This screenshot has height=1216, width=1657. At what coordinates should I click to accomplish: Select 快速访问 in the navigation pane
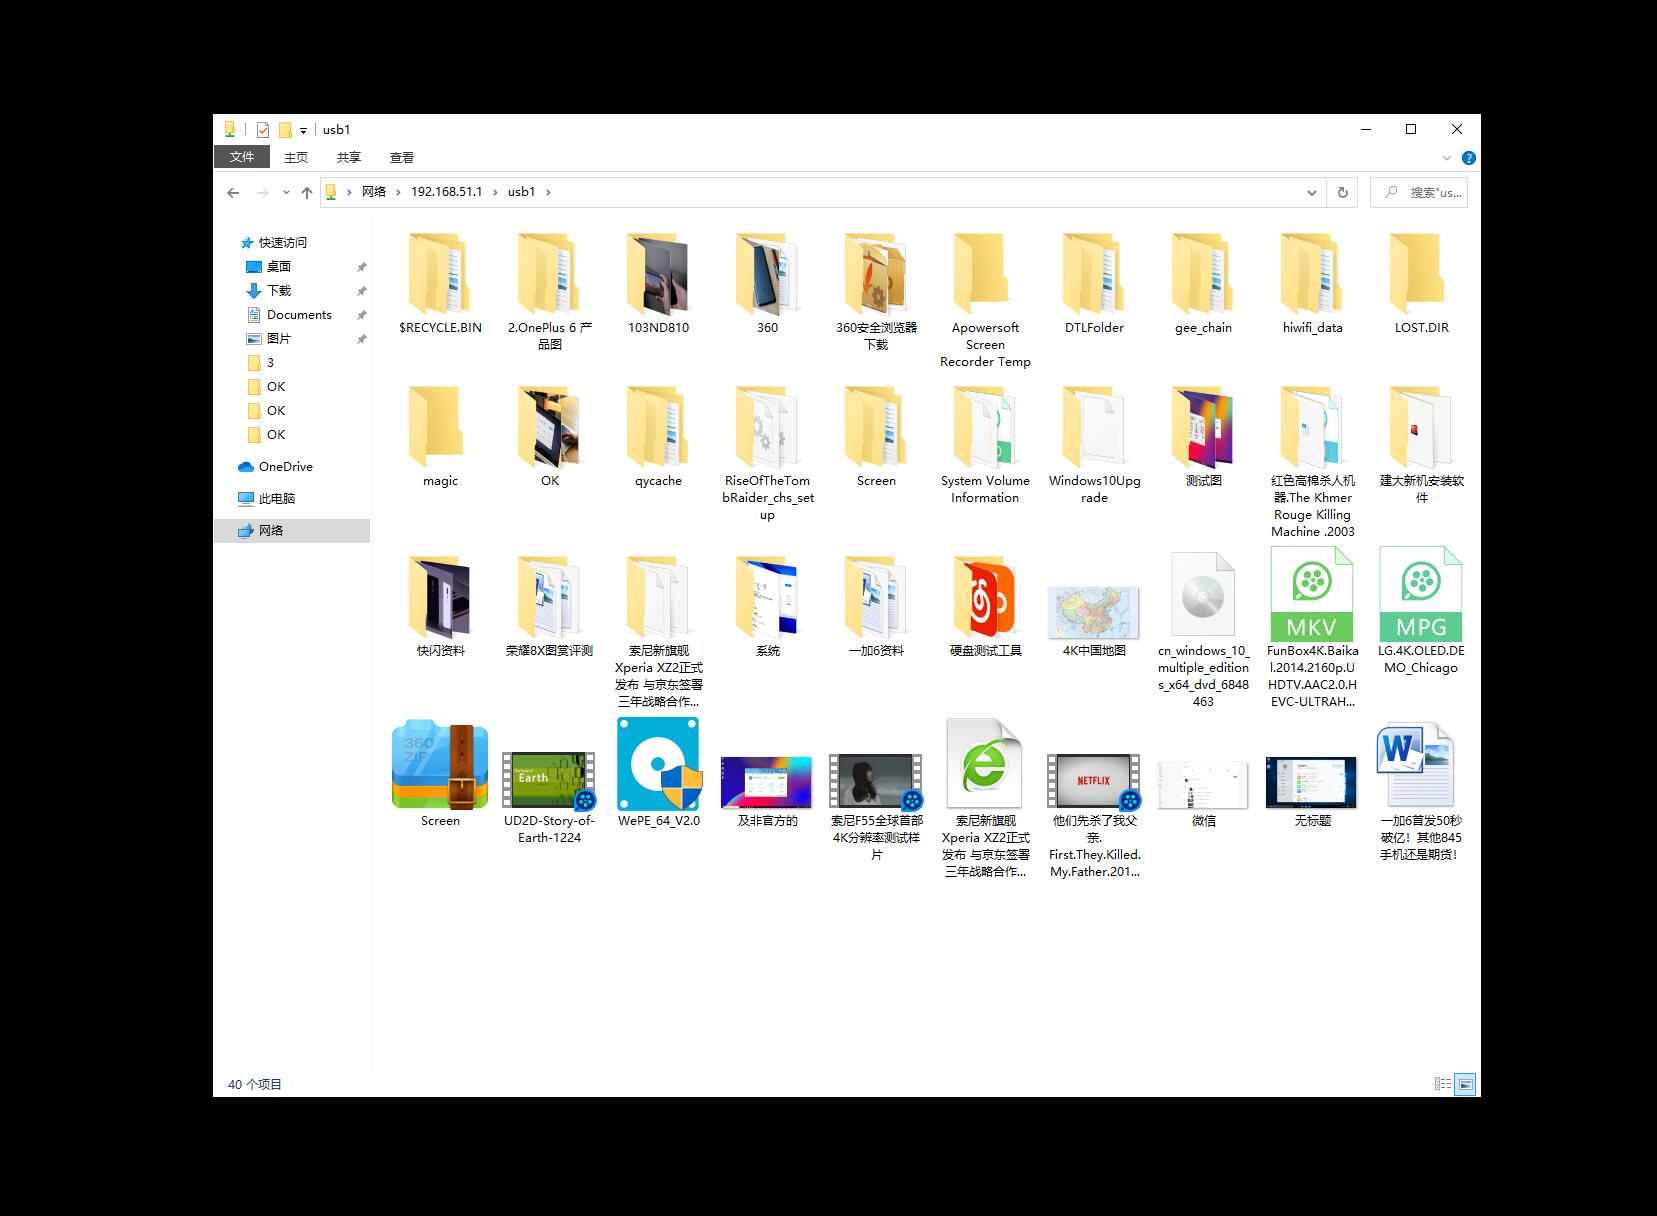click(283, 243)
